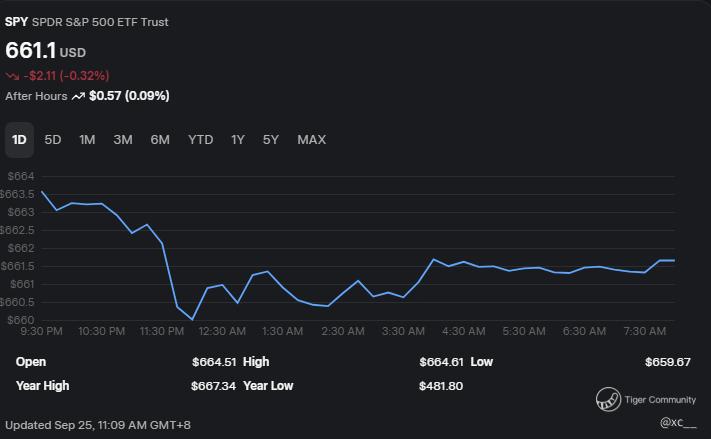The image size is (711, 439).
Task: Switch to the 5D range tab
Action: (53, 140)
